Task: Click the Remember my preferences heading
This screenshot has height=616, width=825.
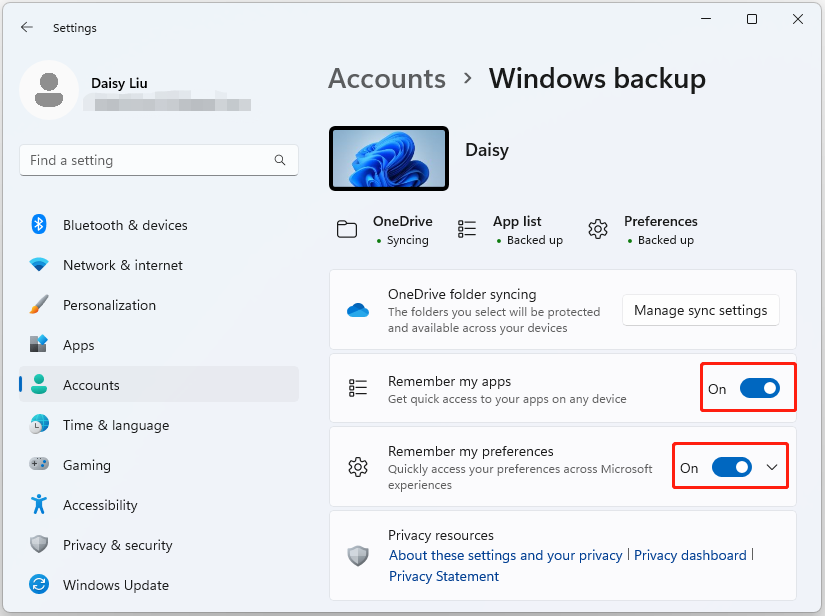Action: (470, 451)
